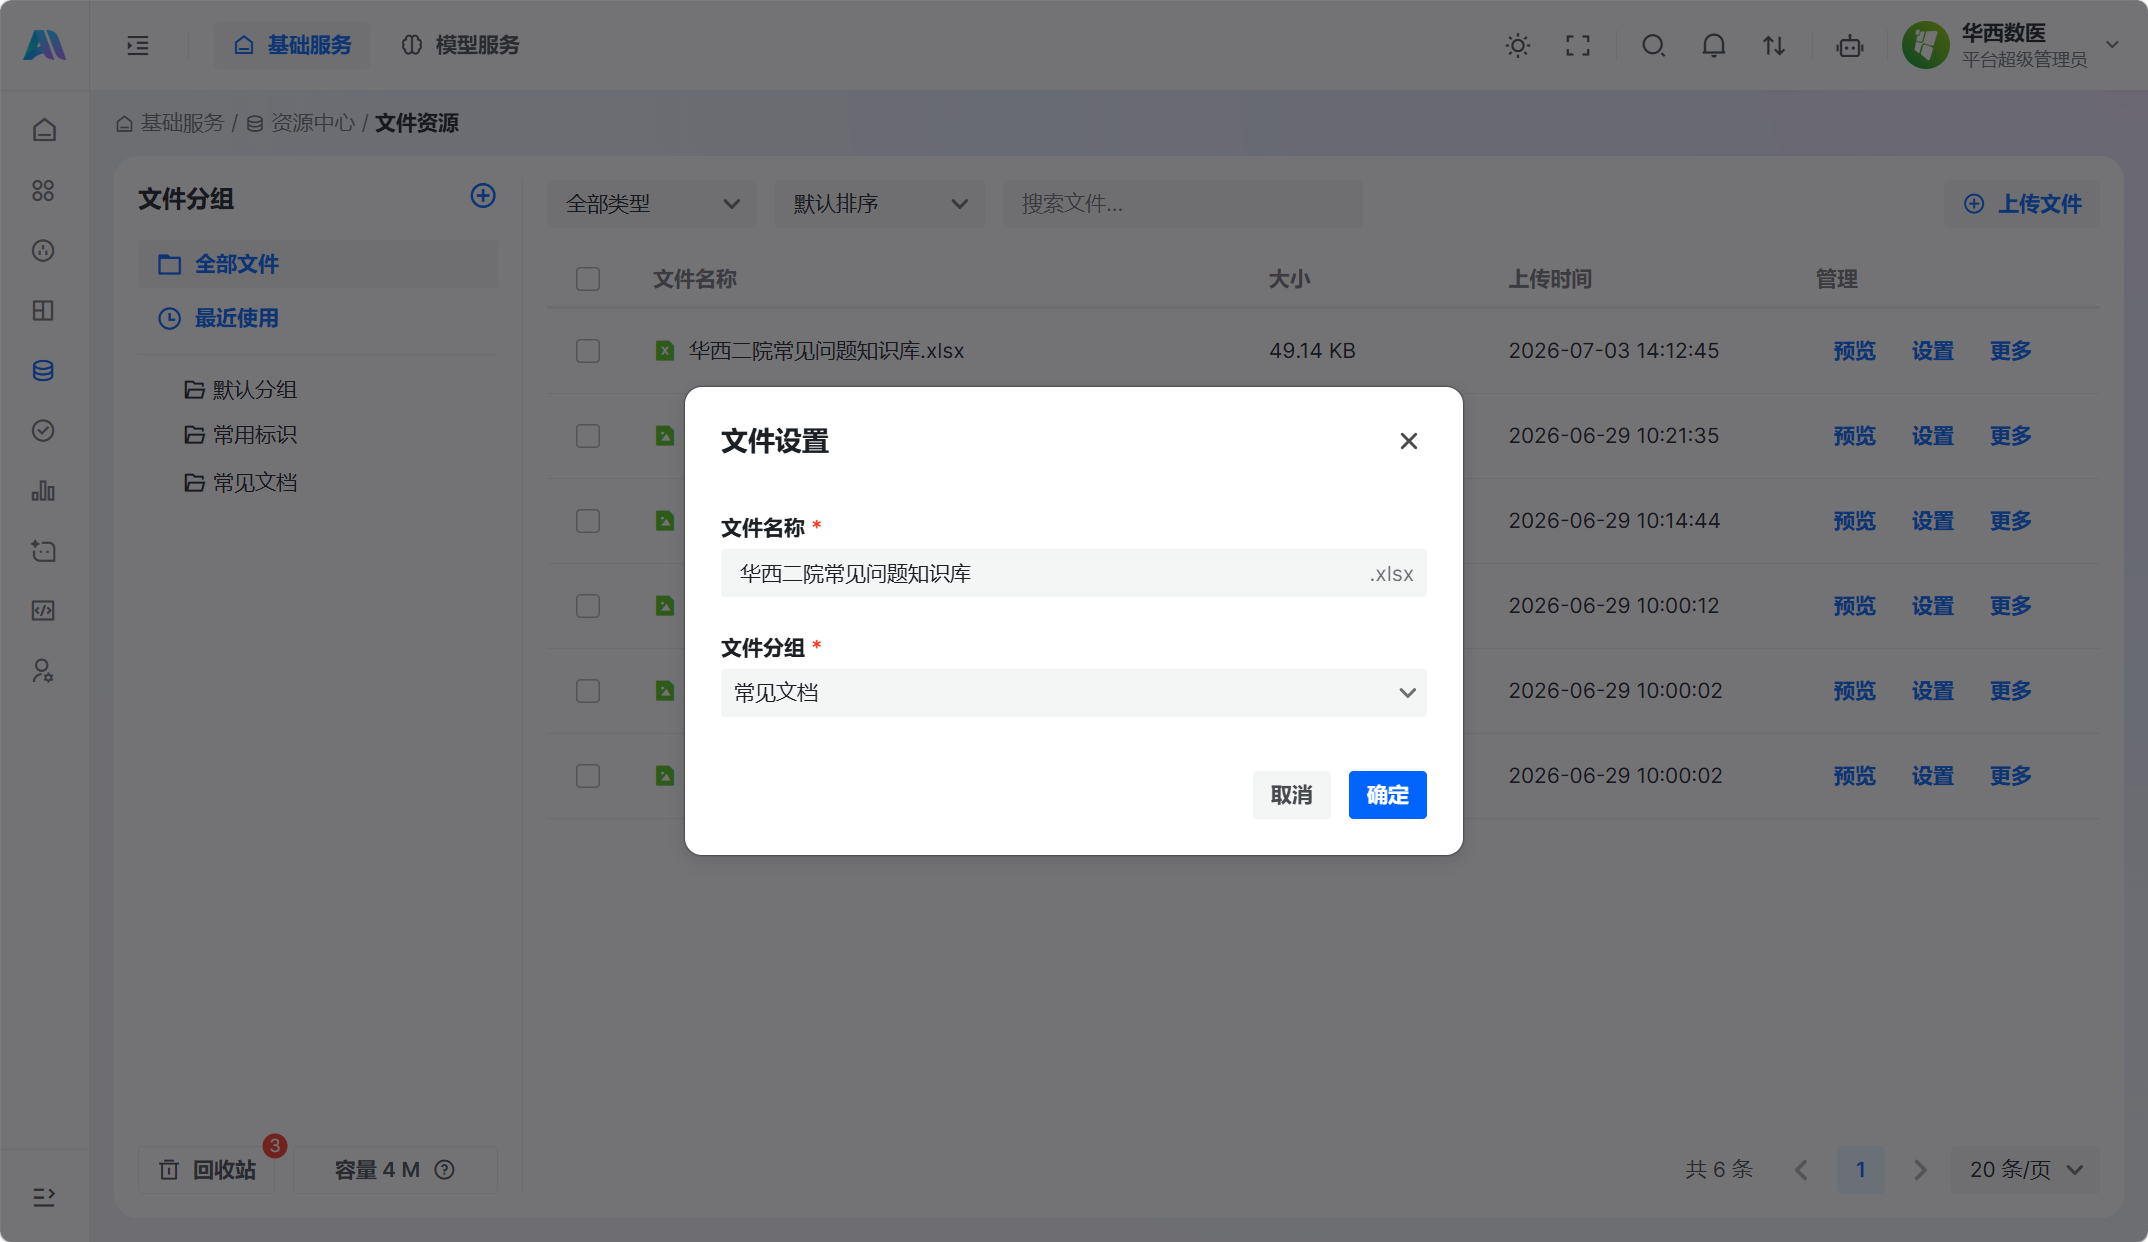Viewport: 2148px width, 1242px height.
Task: Click 预览 for the 10:00:12 row
Action: point(1854,606)
